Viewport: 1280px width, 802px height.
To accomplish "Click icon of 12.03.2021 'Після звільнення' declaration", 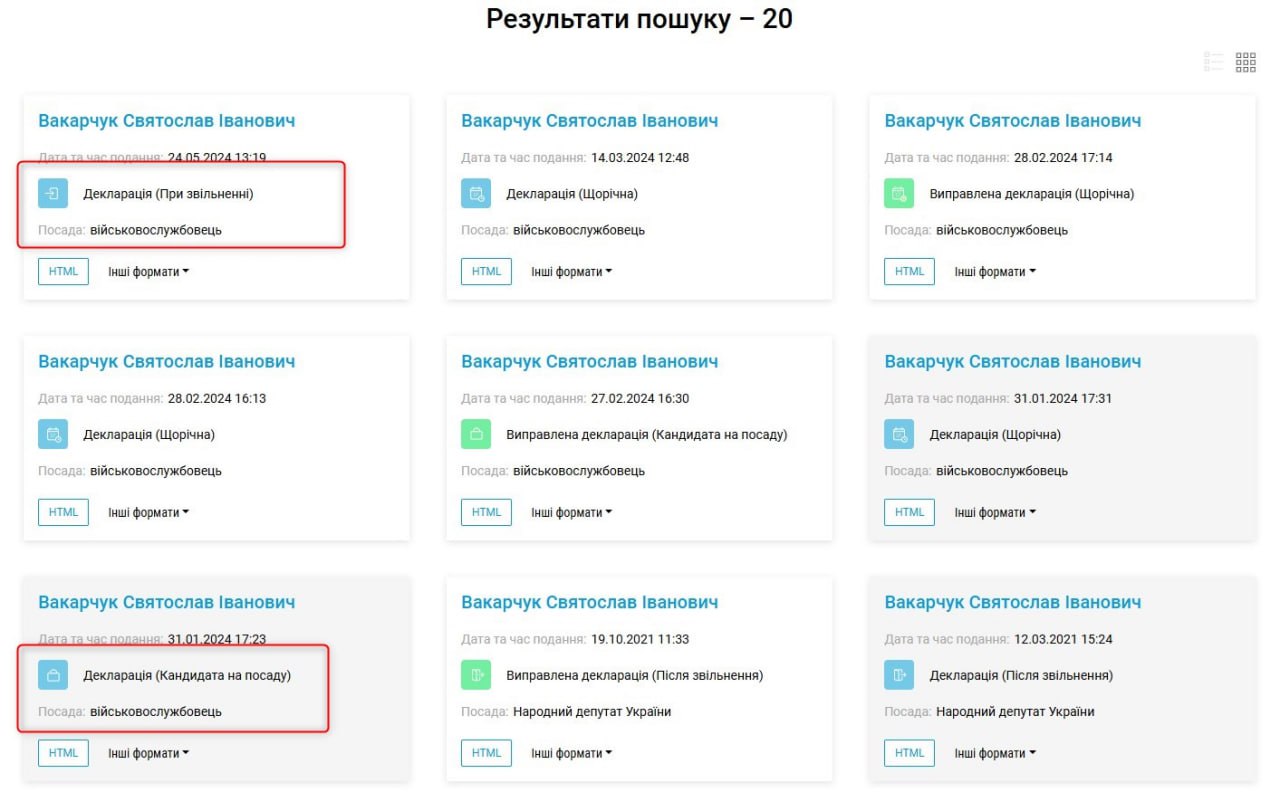I will 899,676.
